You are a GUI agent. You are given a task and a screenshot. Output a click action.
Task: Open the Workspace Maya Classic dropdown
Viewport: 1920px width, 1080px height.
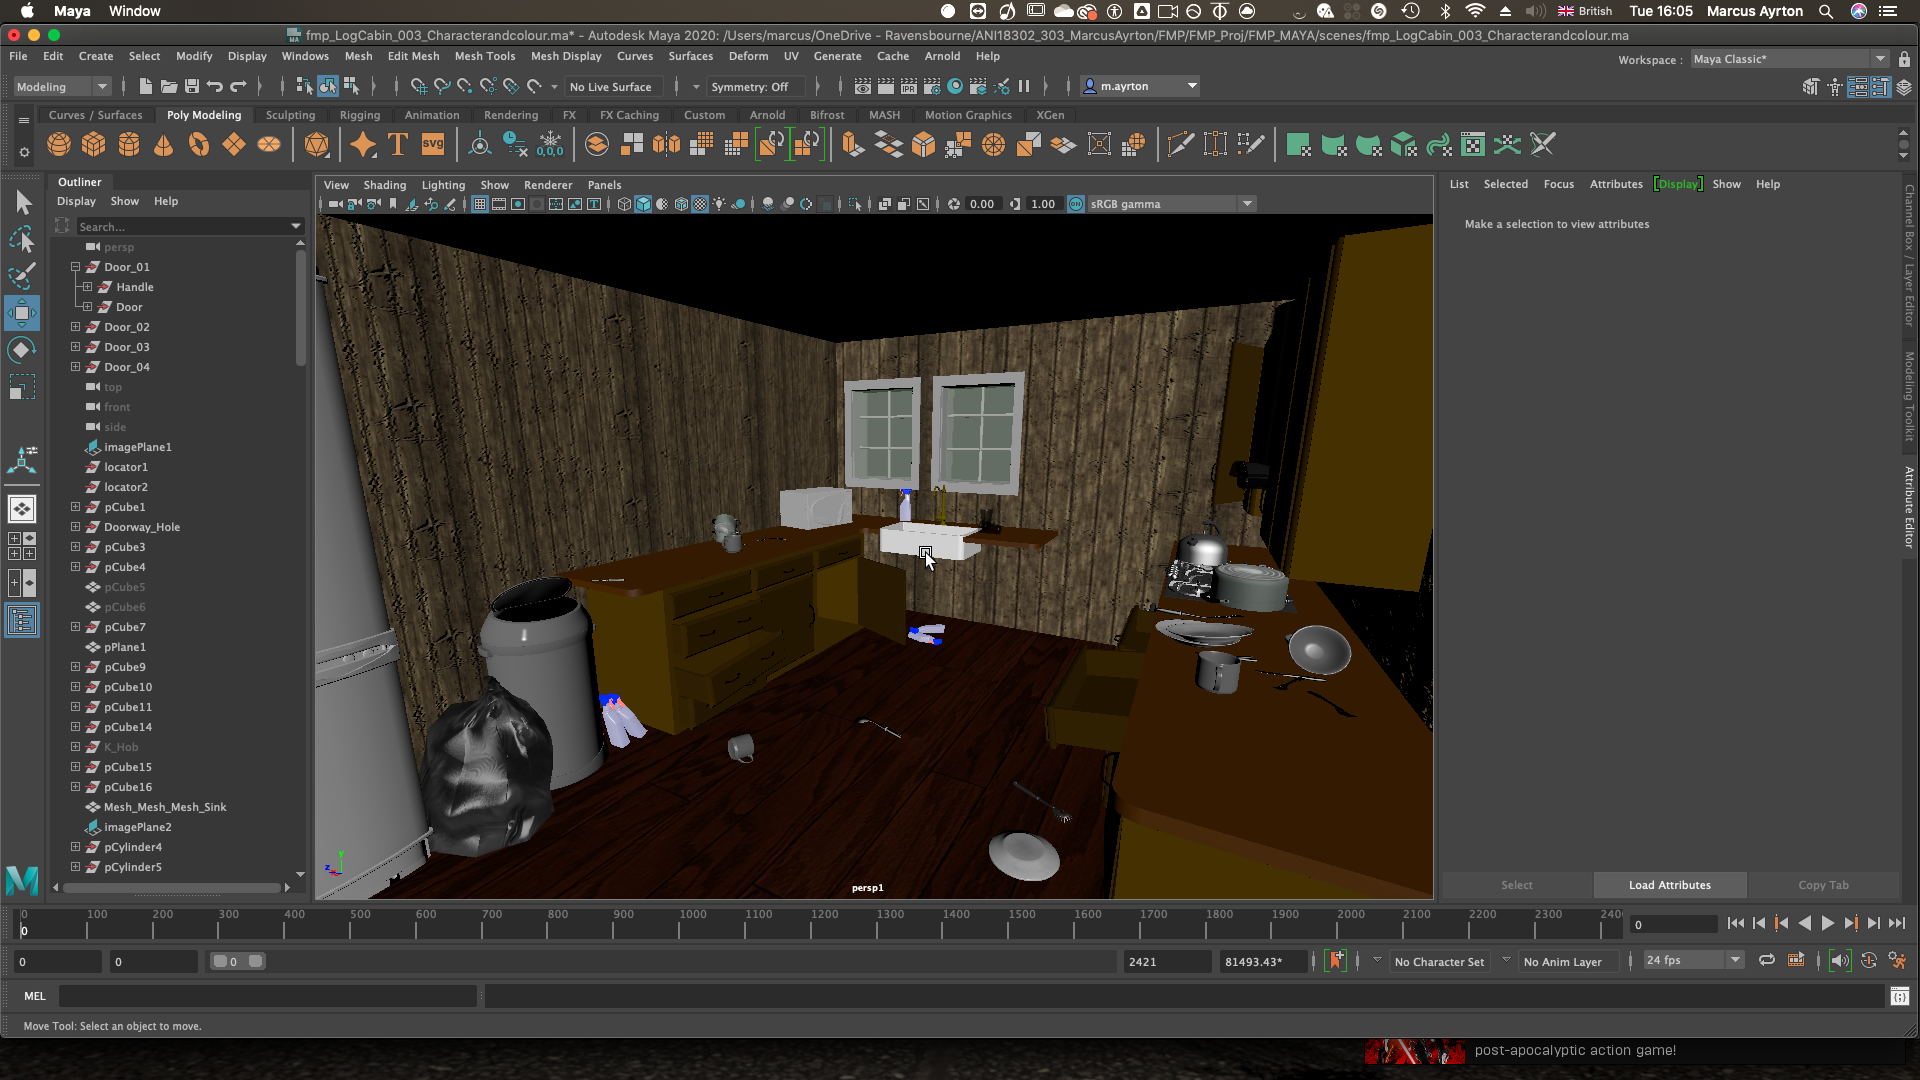(x=1790, y=59)
